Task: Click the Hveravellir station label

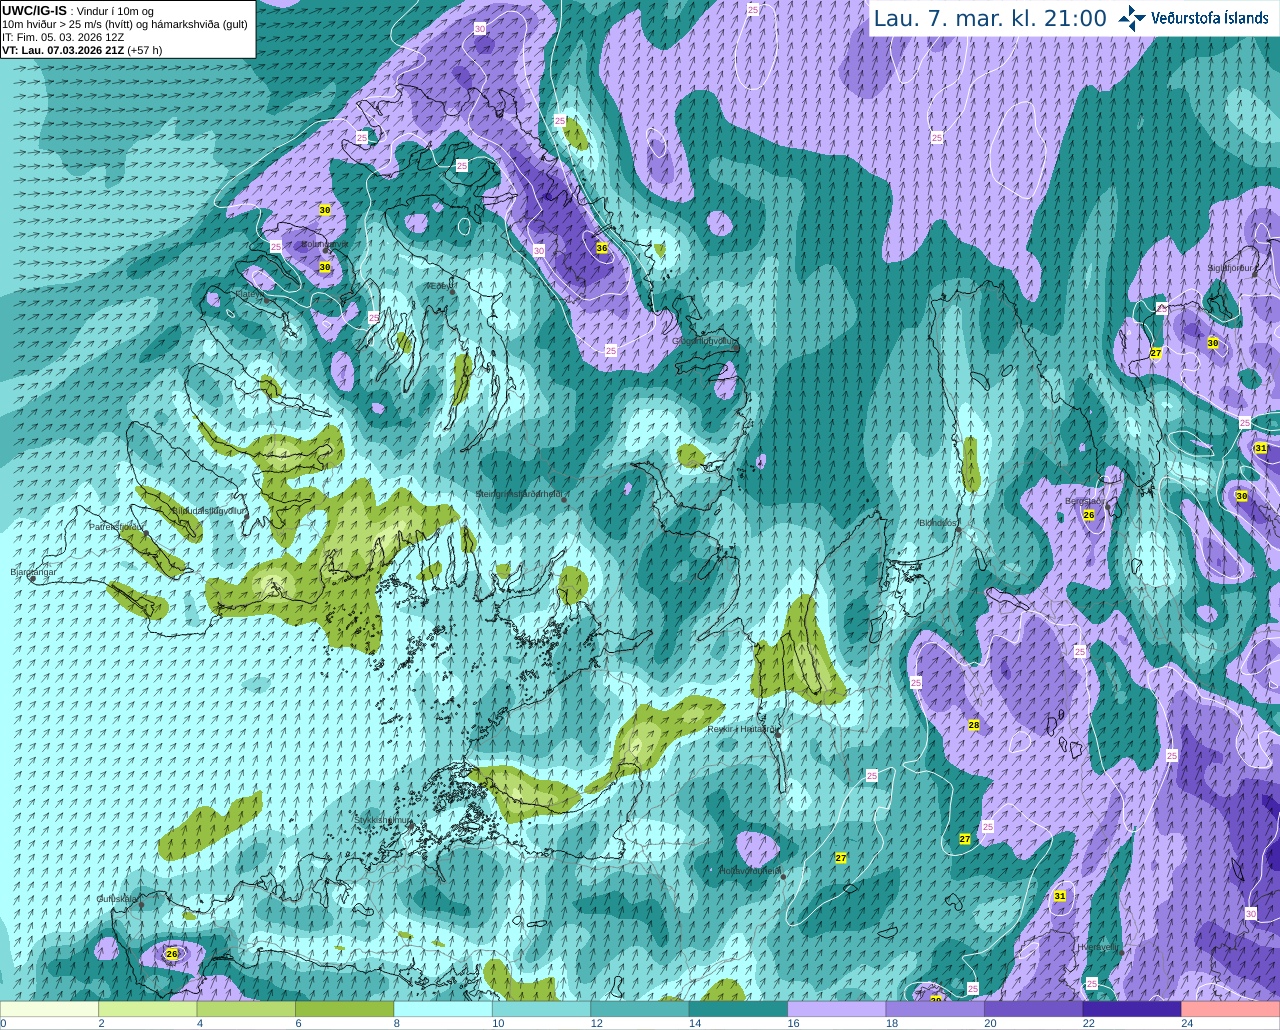Action: (1098, 946)
